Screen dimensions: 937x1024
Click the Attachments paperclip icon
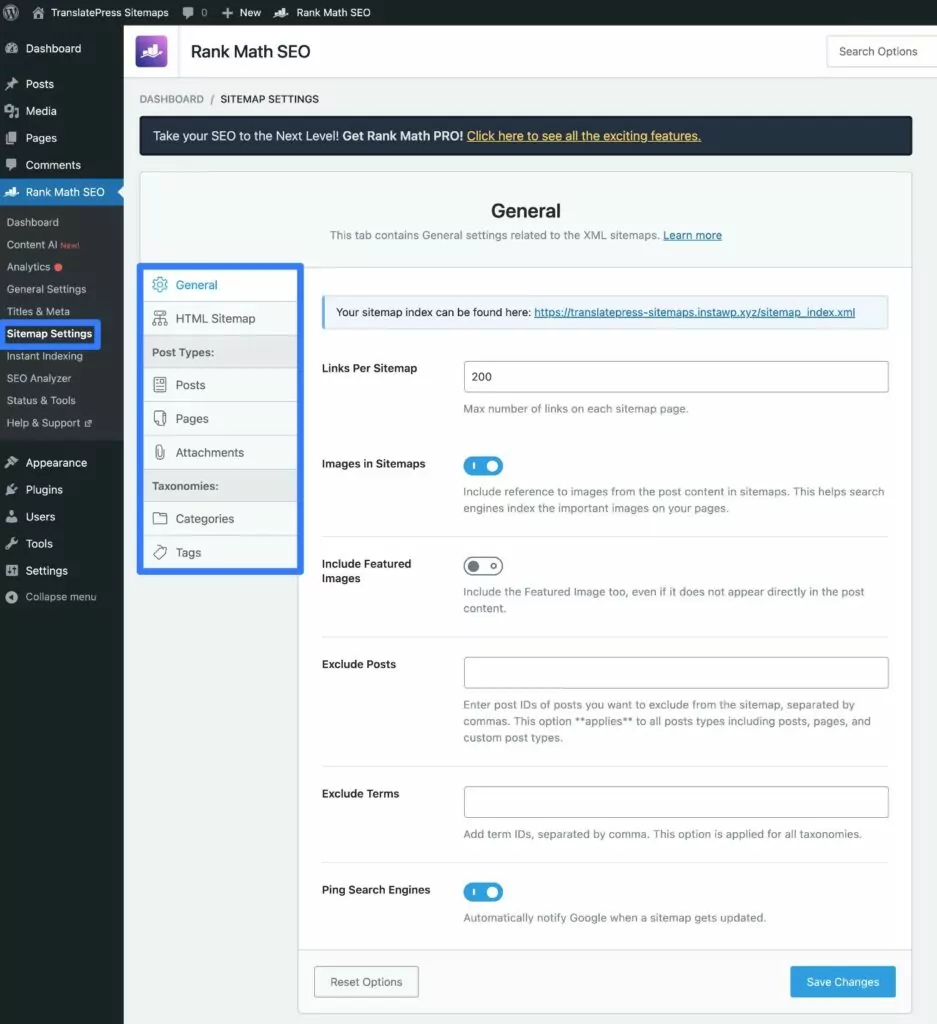(x=160, y=452)
